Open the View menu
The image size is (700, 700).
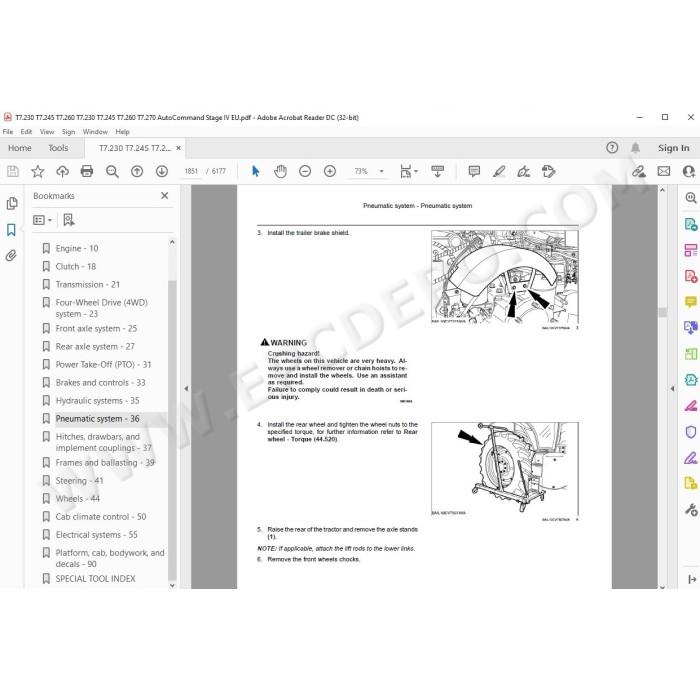47,132
